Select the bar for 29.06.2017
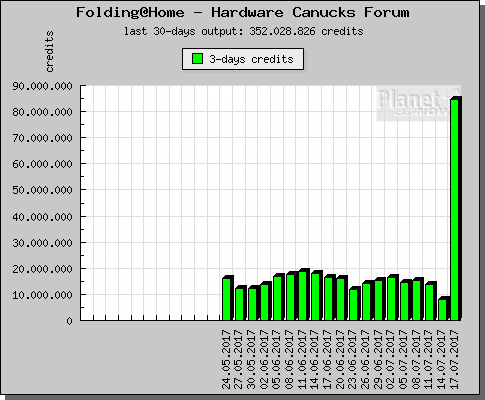The height and width of the screenshot is (400, 485). [x=380, y=299]
